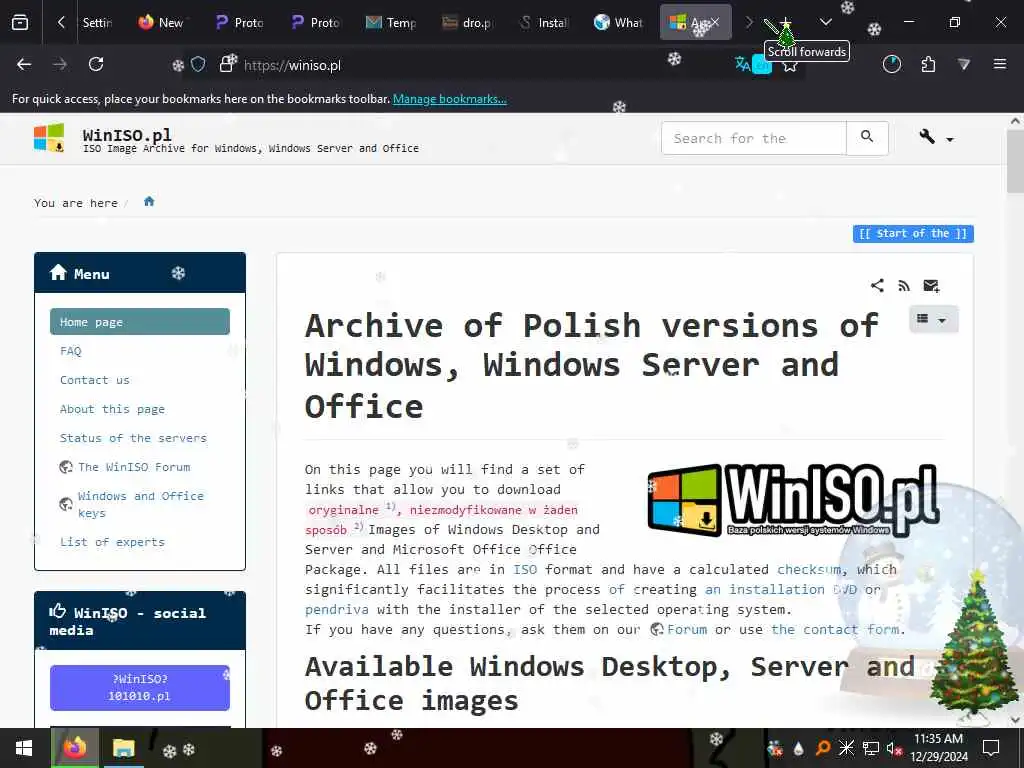This screenshot has height=768, width=1024.
Task: Follow the checksum link in the text
Action: coord(809,569)
